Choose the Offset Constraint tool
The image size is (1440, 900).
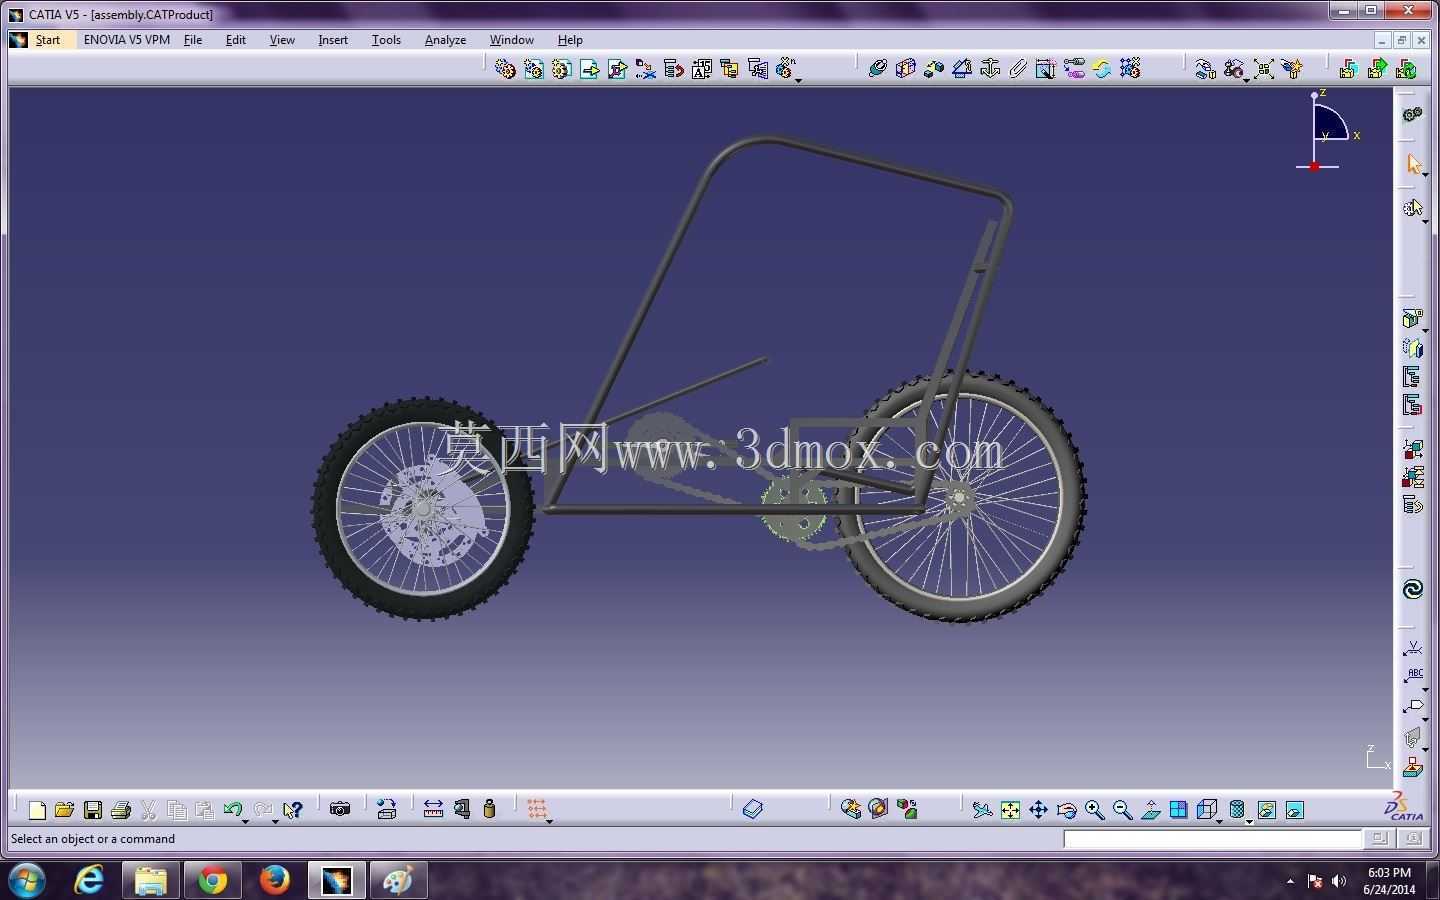tap(933, 68)
